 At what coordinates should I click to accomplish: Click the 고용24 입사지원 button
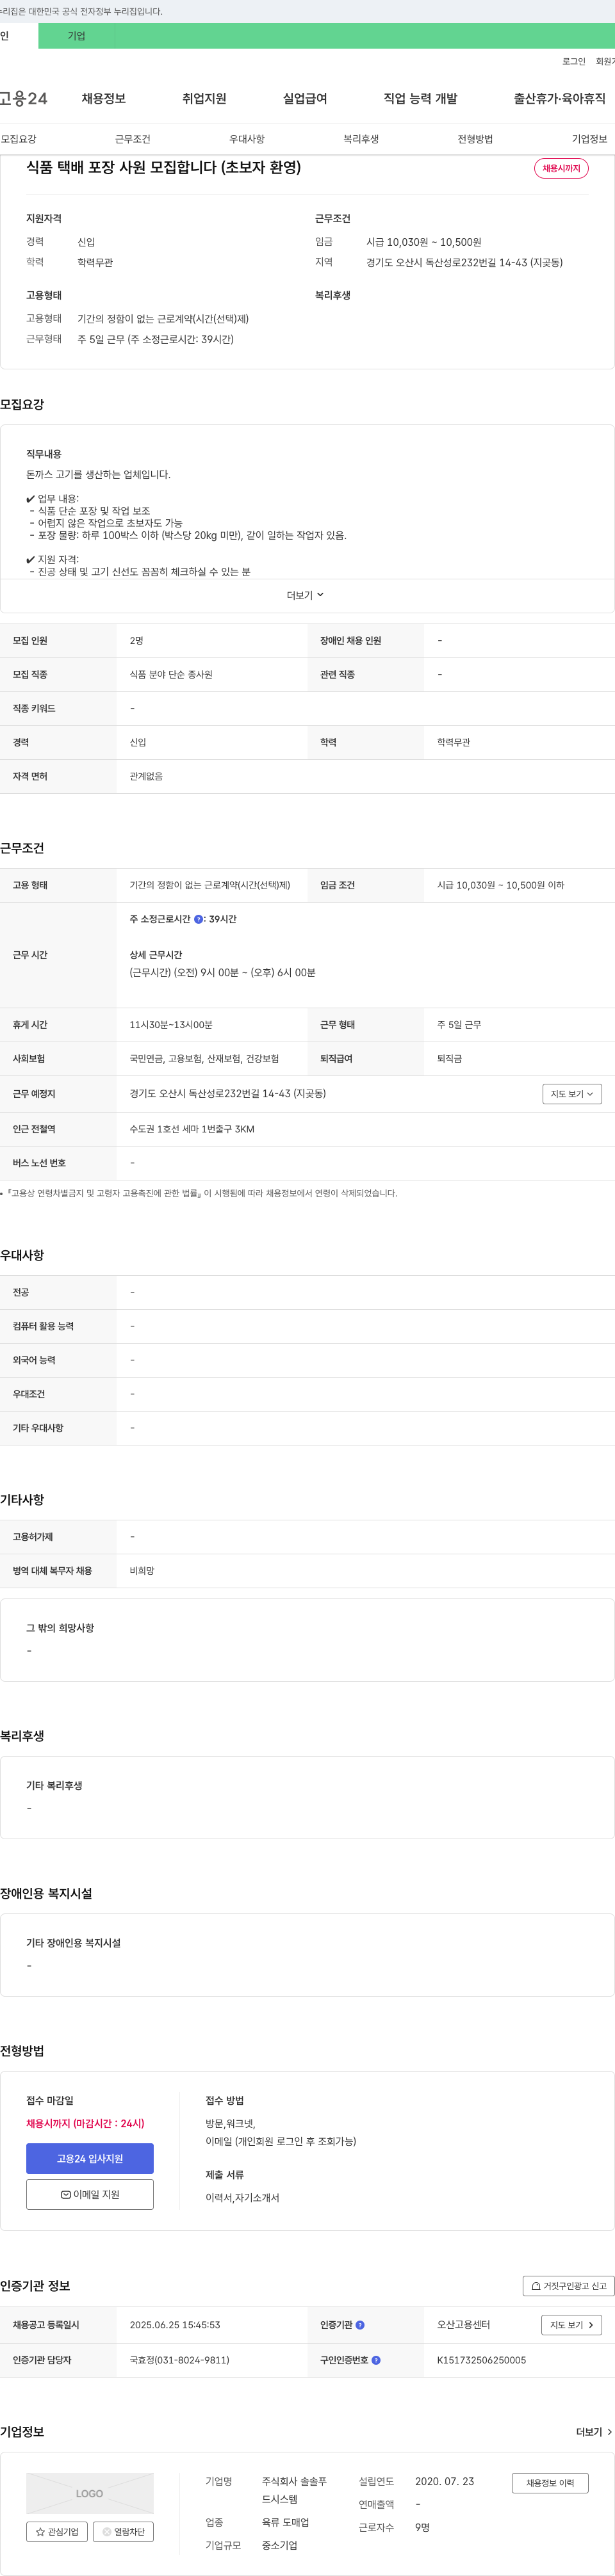[x=90, y=2158]
